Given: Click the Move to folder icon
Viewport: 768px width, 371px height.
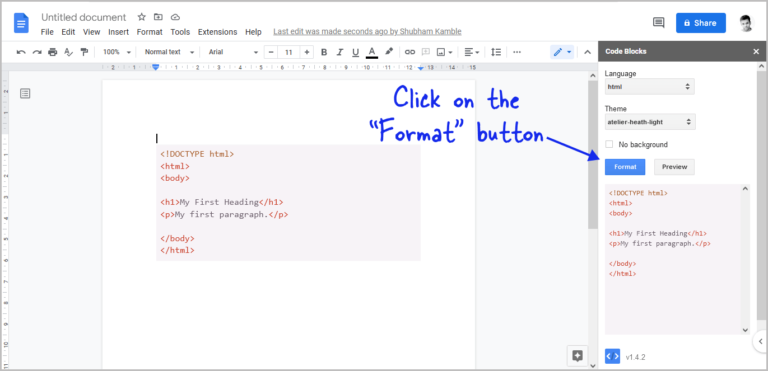Looking at the screenshot, I should click(x=158, y=17).
